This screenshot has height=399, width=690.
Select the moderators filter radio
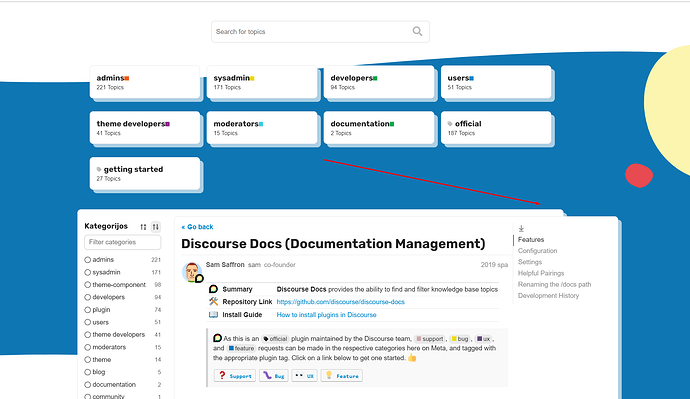tap(88, 347)
